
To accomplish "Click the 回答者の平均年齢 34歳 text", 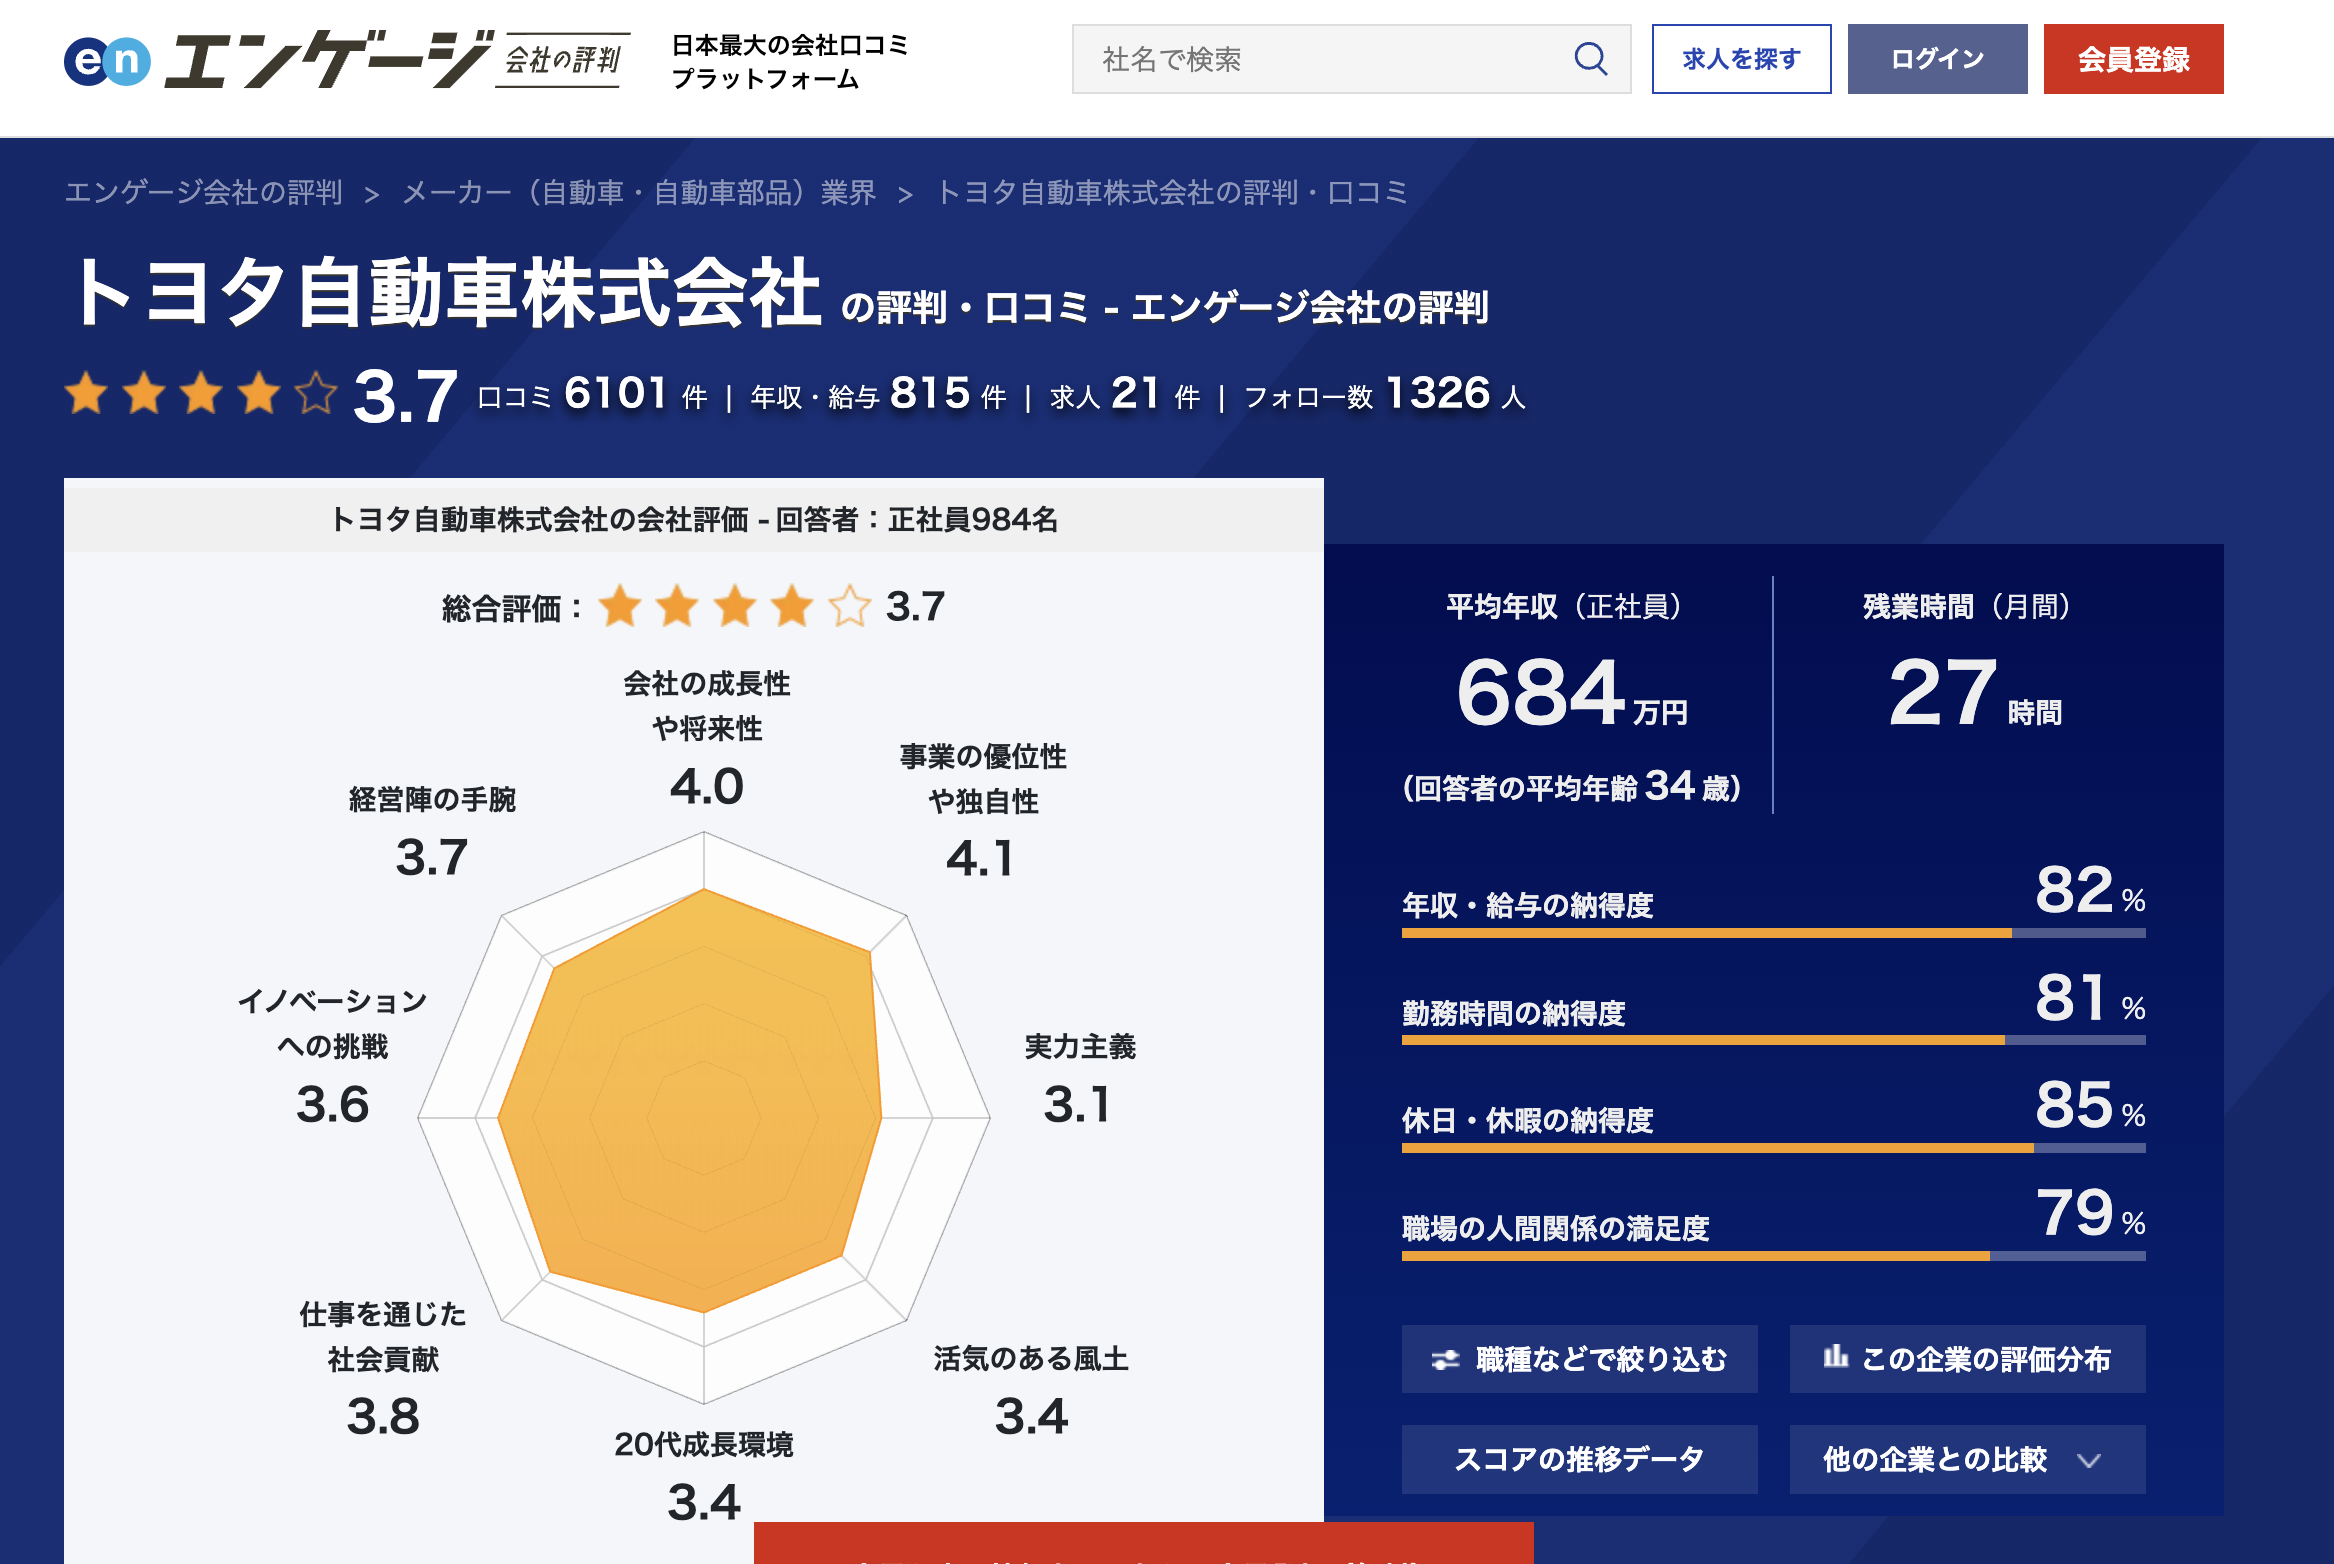I will [1571, 787].
